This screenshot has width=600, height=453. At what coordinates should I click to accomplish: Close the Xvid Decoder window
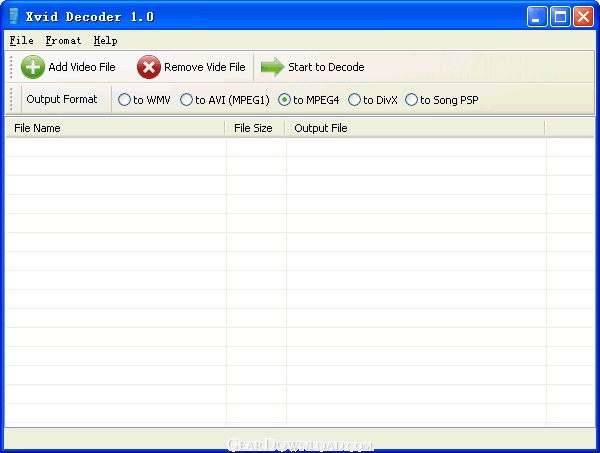tap(583, 16)
